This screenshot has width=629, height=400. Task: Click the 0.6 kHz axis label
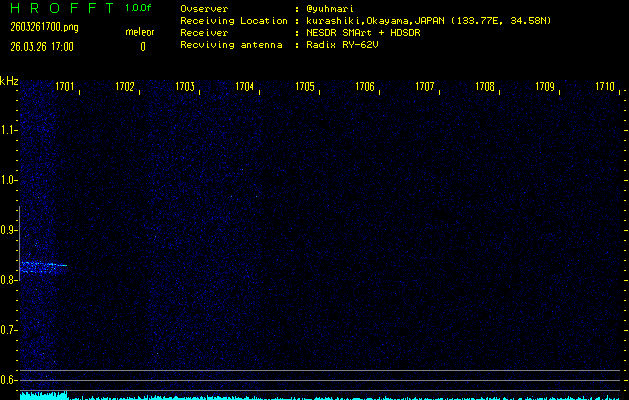(8, 380)
